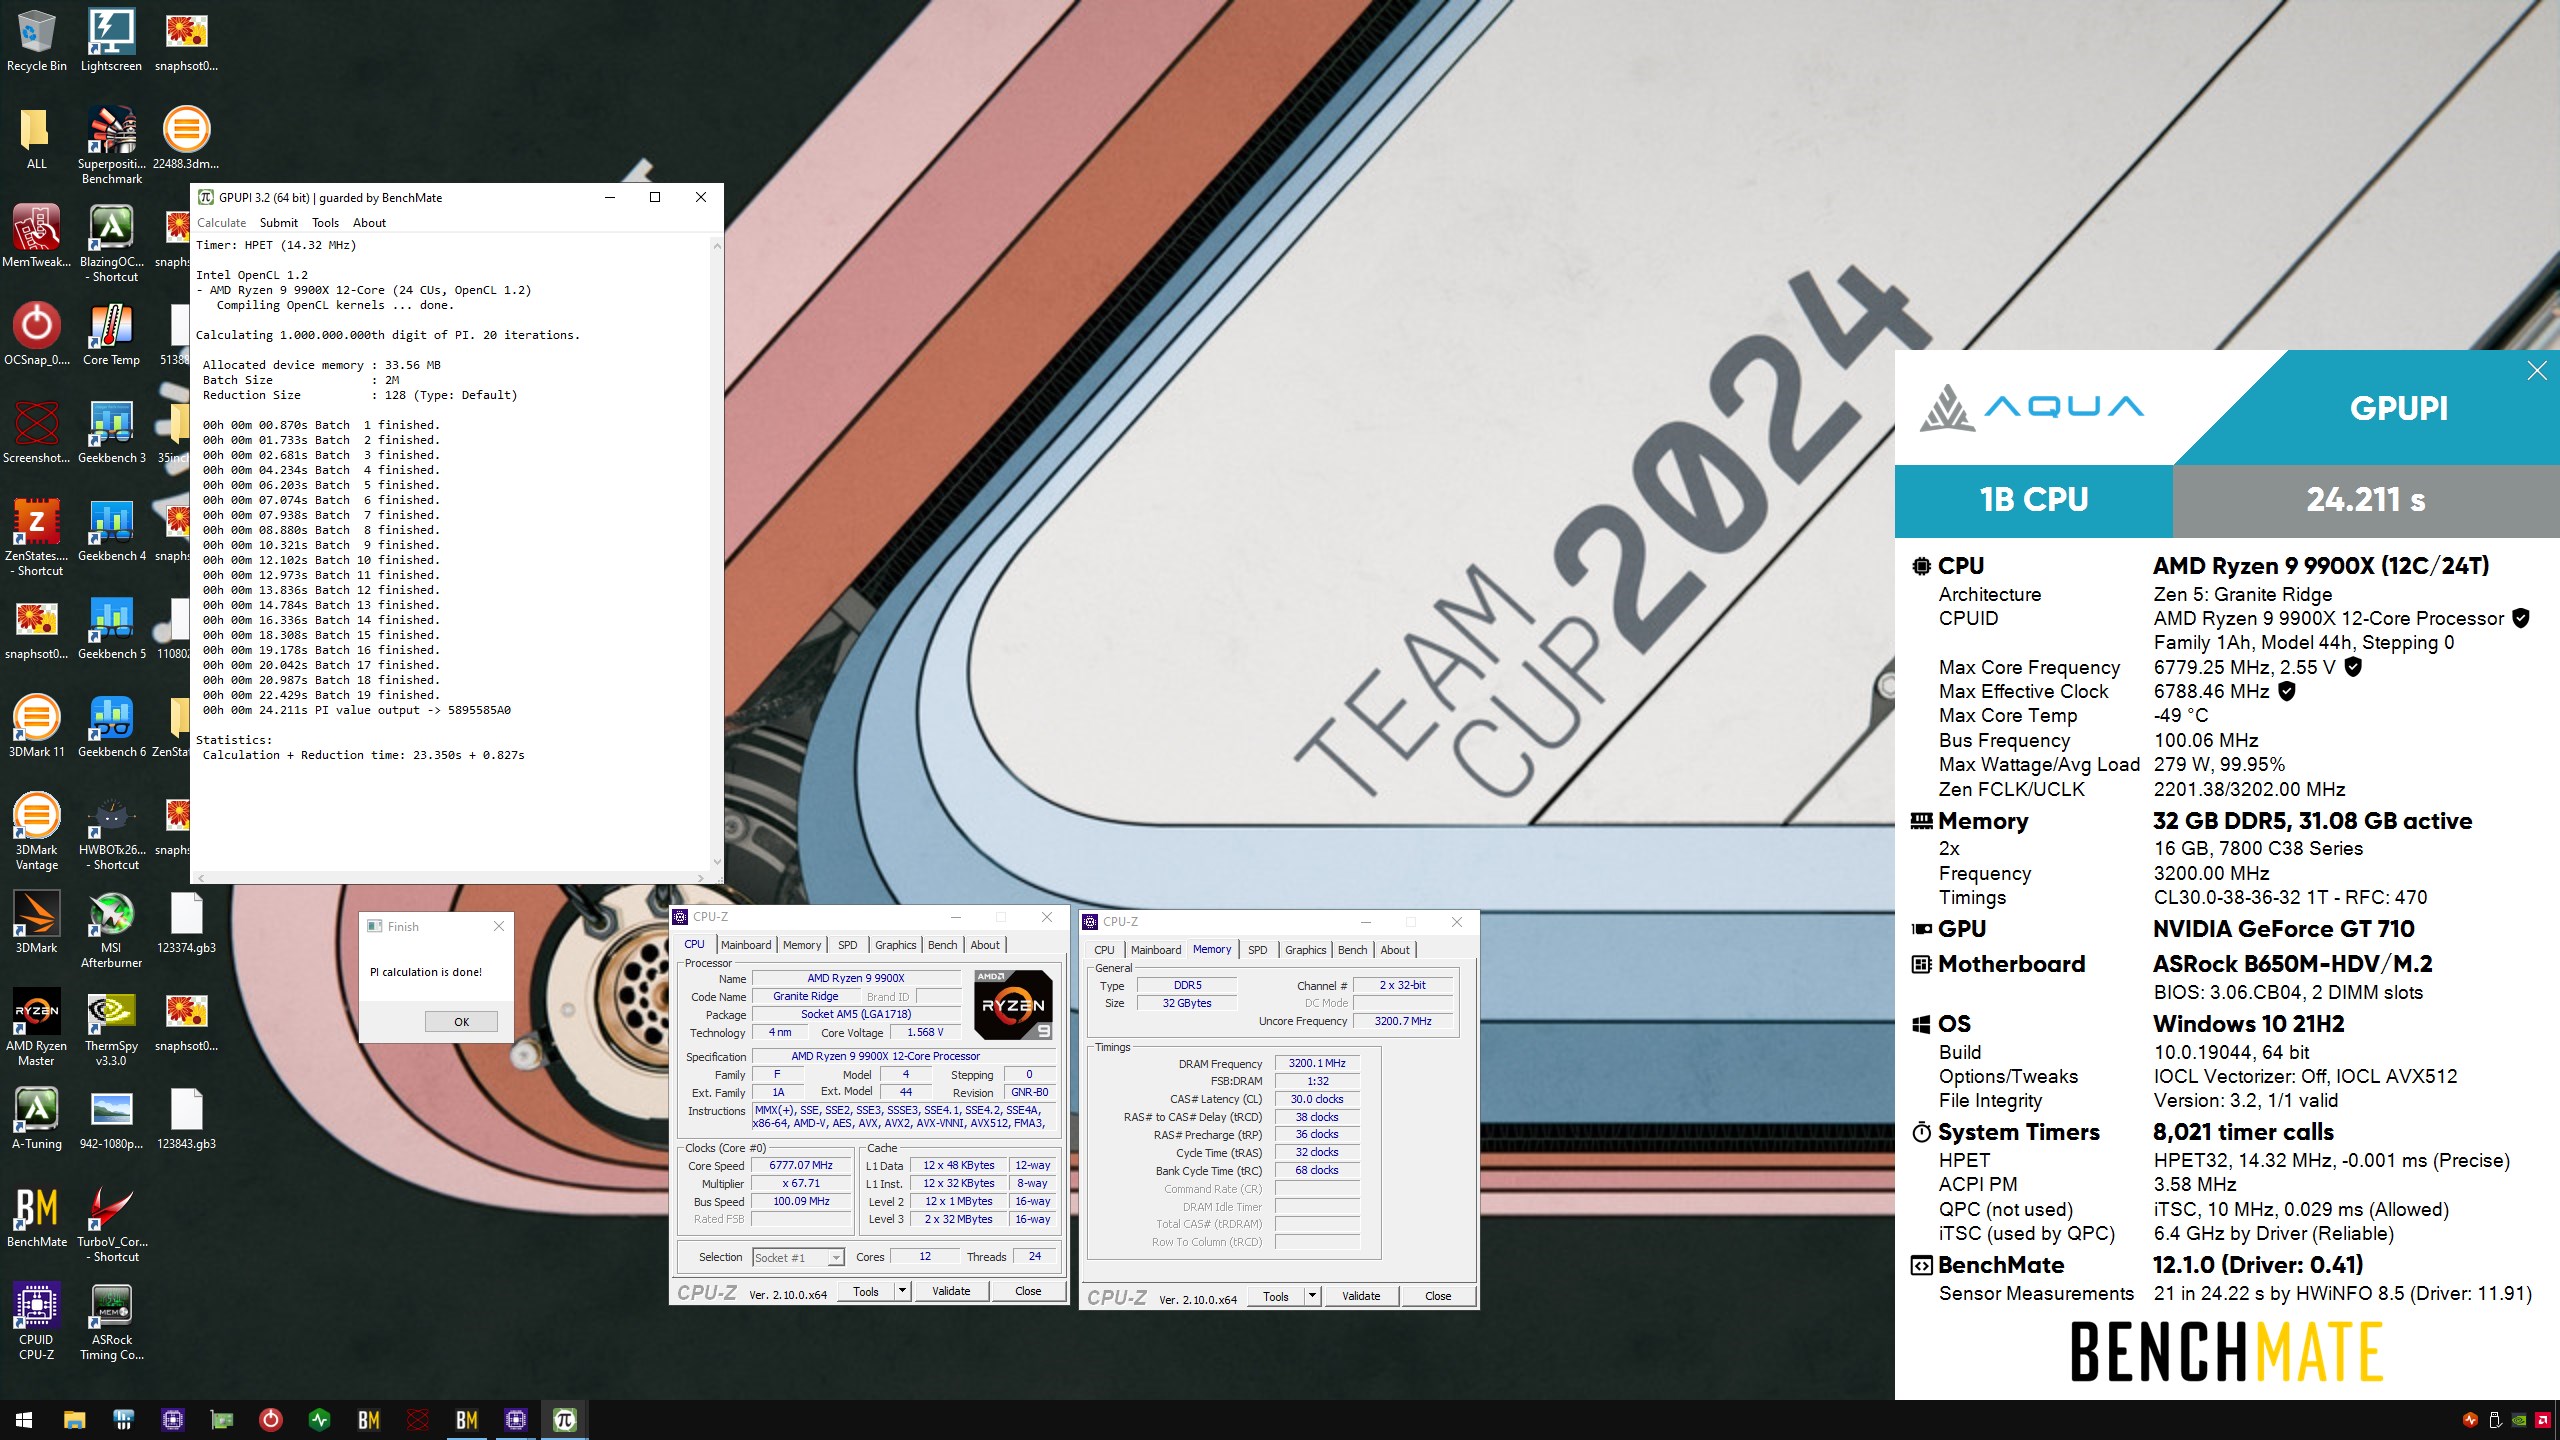This screenshot has height=1440, width=2560.
Task: Open the AMD tray icon
Action: click(x=2543, y=1420)
